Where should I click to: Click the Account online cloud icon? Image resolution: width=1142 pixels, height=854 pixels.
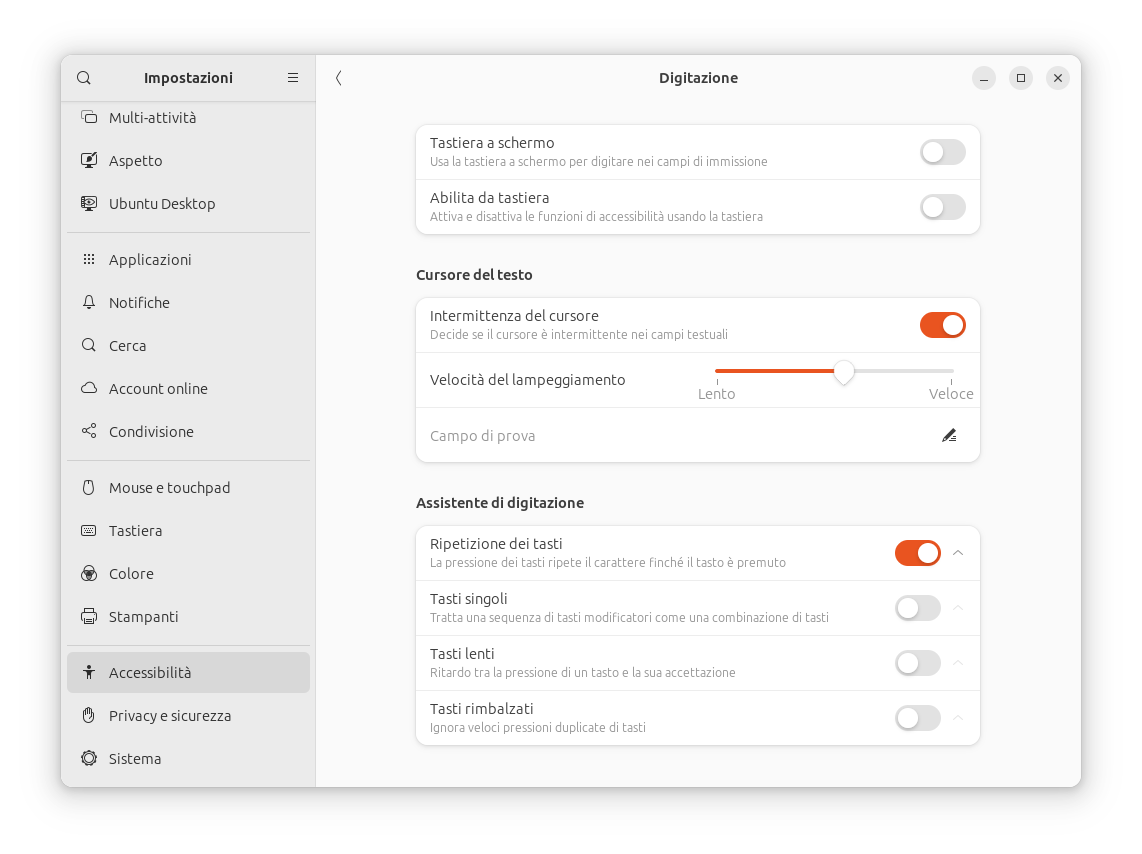(x=89, y=388)
